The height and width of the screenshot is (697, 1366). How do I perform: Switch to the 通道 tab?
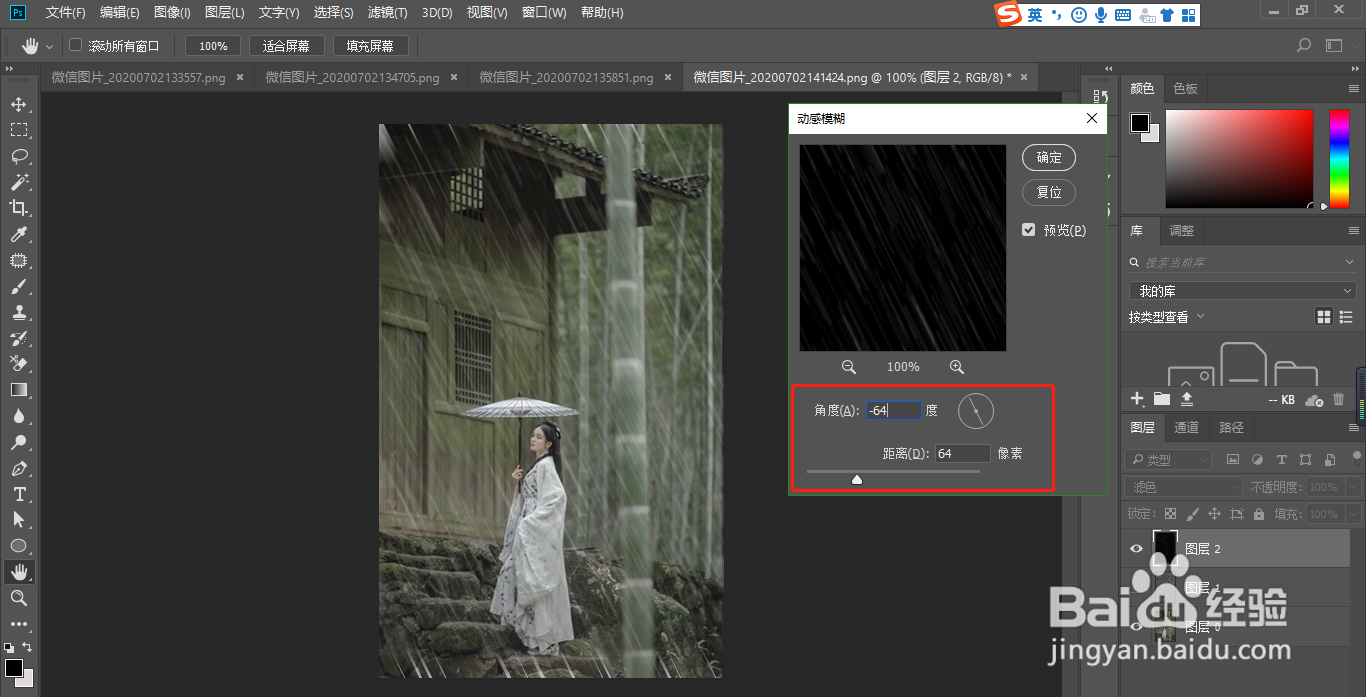pos(1186,427)
